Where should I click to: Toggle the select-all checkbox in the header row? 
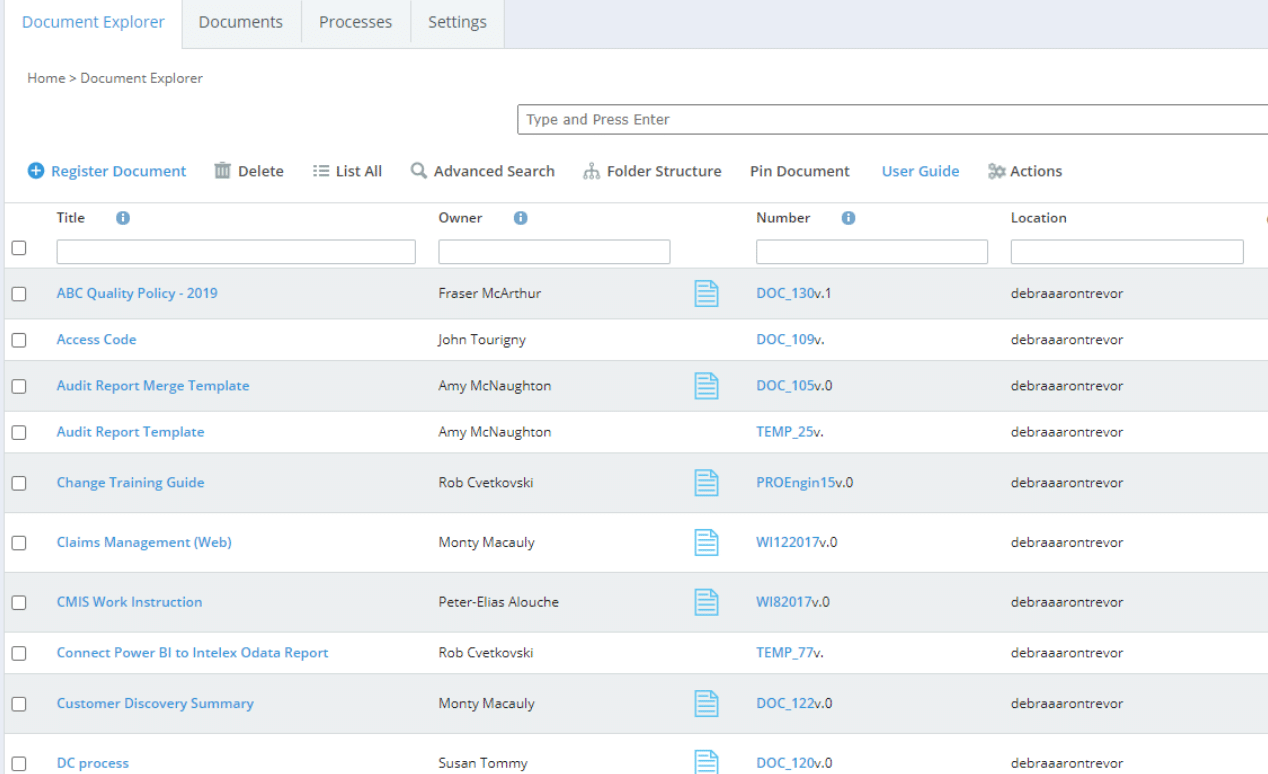point(19,248)
